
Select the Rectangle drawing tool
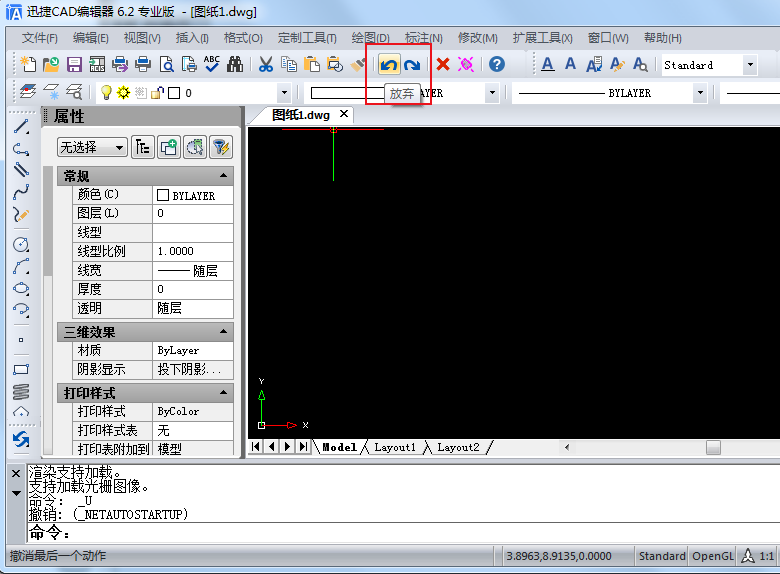(x=21, y=370)
